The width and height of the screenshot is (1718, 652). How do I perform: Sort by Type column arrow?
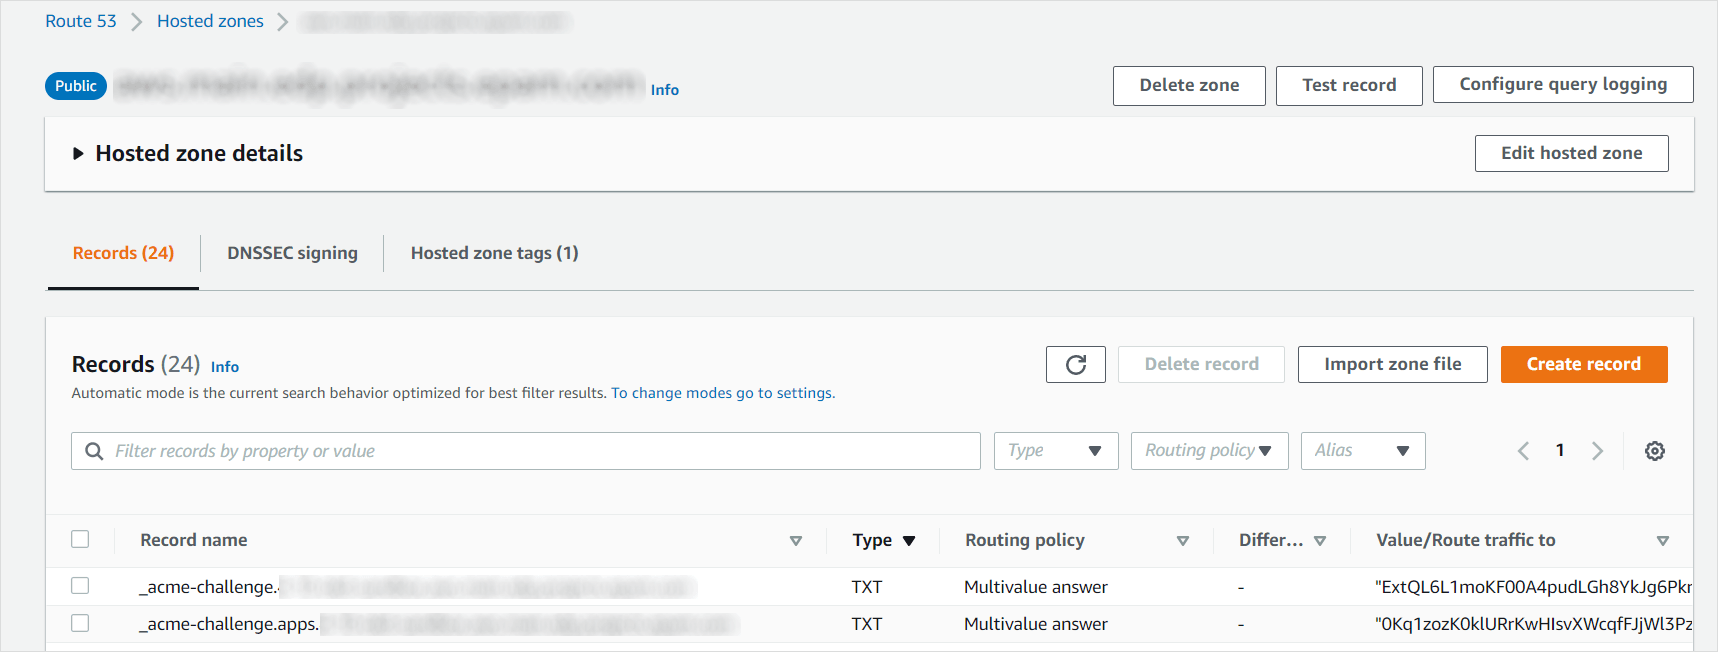pos(909,541)
